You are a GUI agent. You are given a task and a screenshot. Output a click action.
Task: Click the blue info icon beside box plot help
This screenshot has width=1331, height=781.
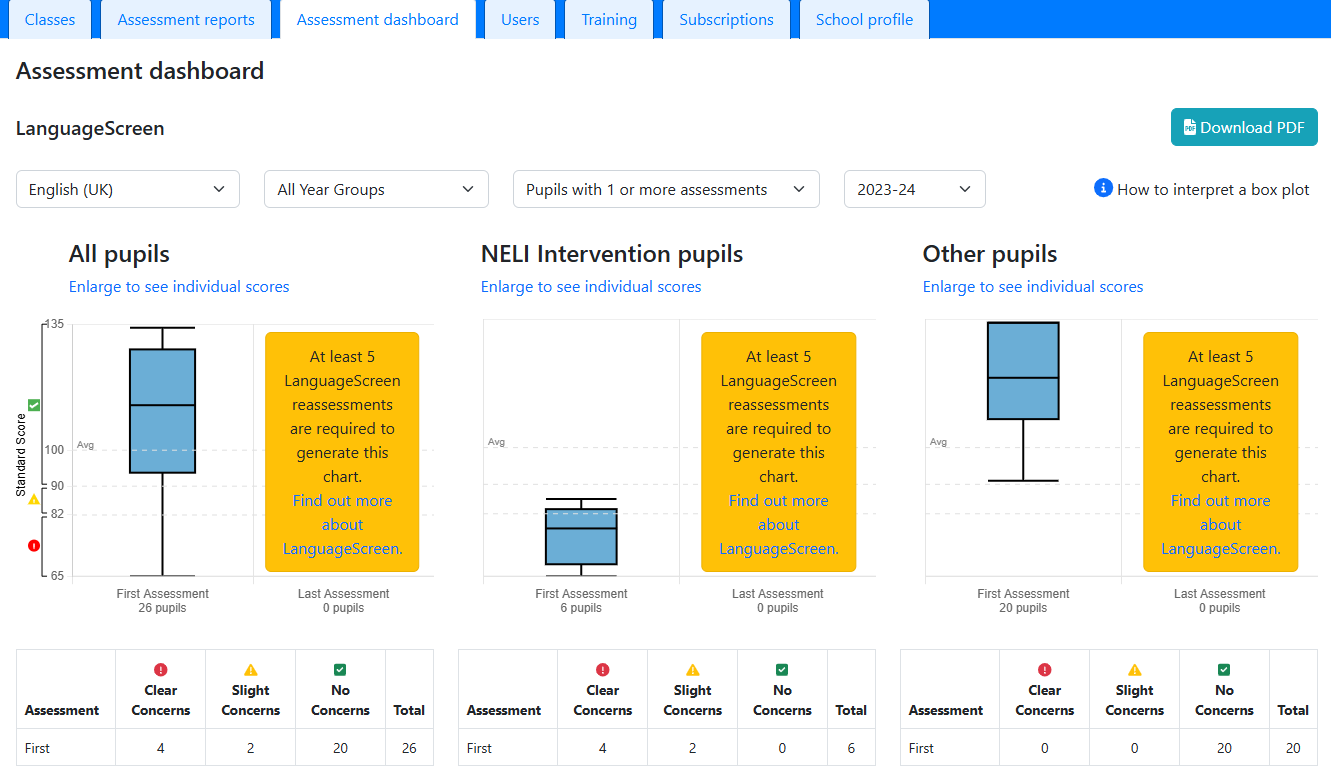coord(1103,188)
